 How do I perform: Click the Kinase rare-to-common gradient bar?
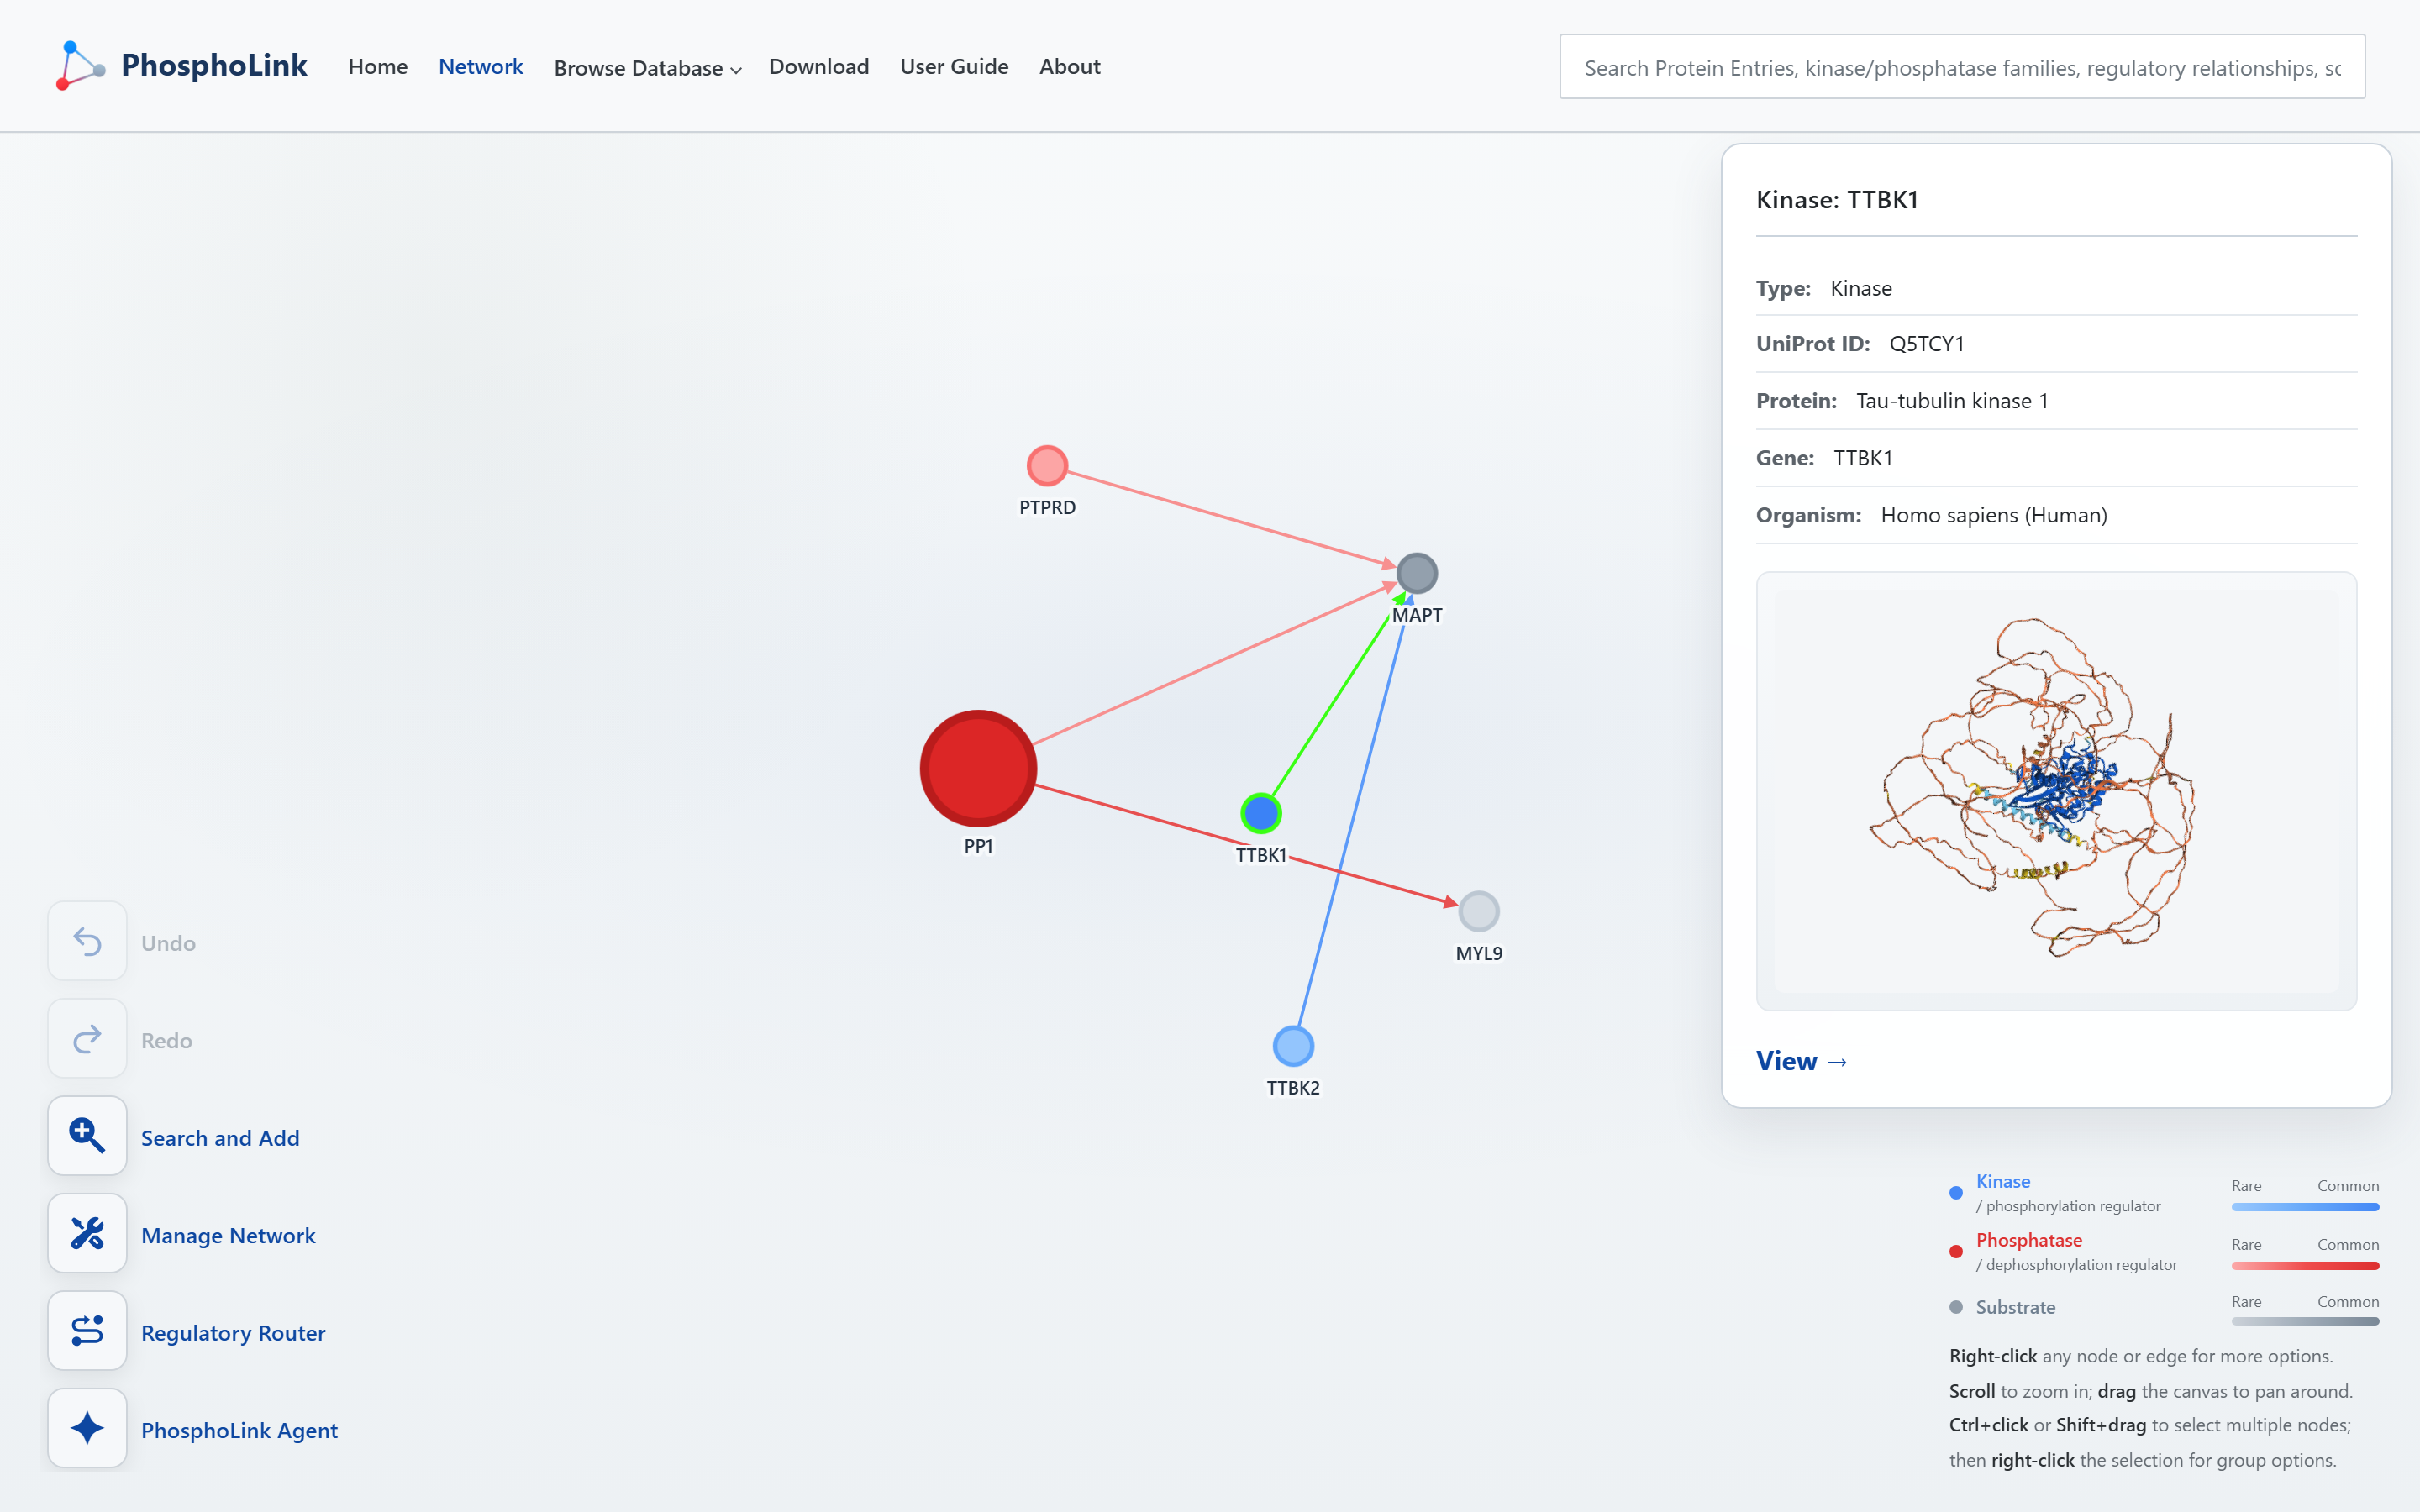coord(2305,1207)
